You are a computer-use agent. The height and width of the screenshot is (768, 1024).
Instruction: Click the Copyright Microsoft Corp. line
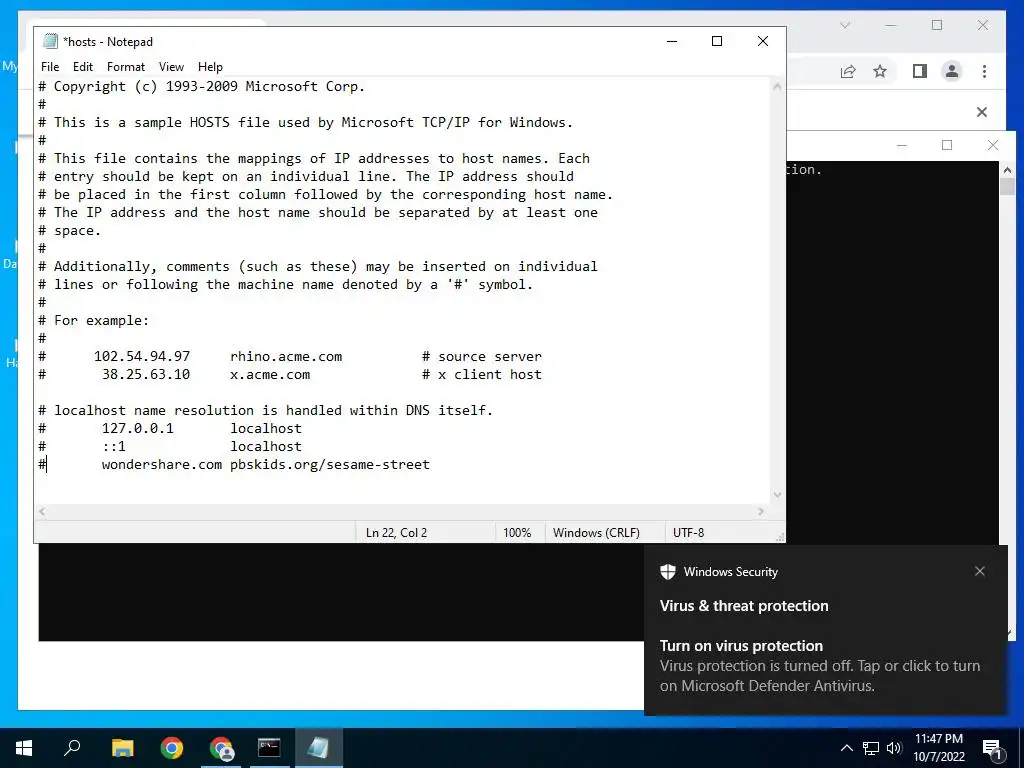tap(201, 86)
